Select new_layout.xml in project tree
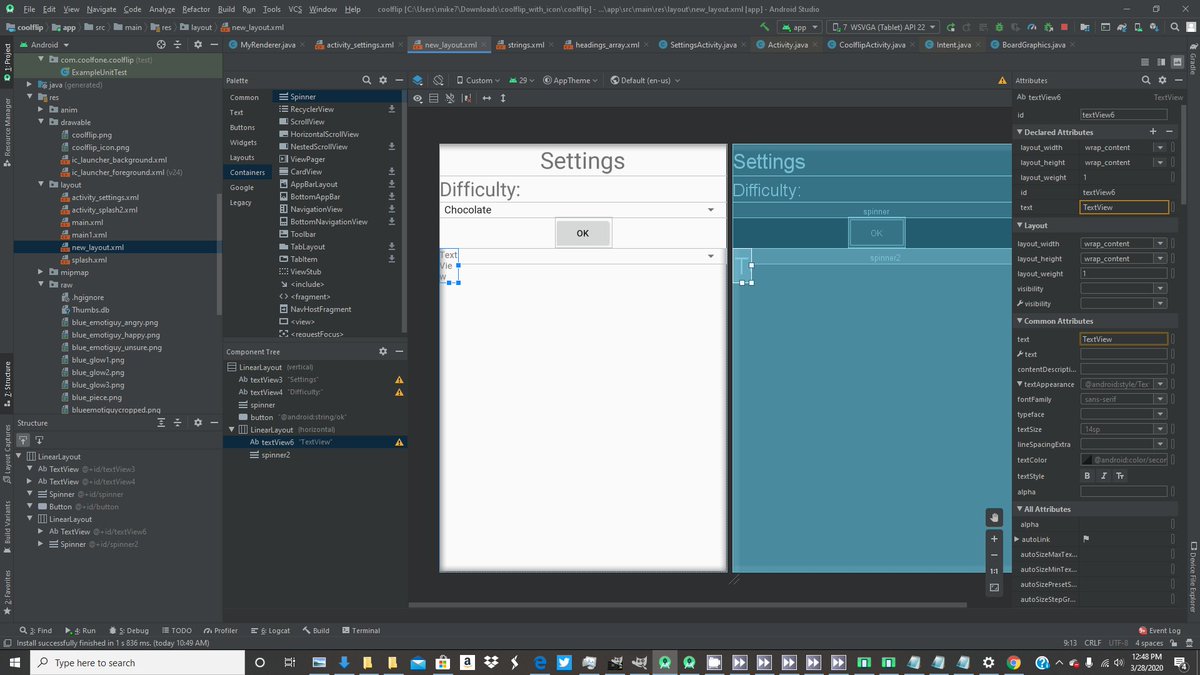 tap(98, 247)
